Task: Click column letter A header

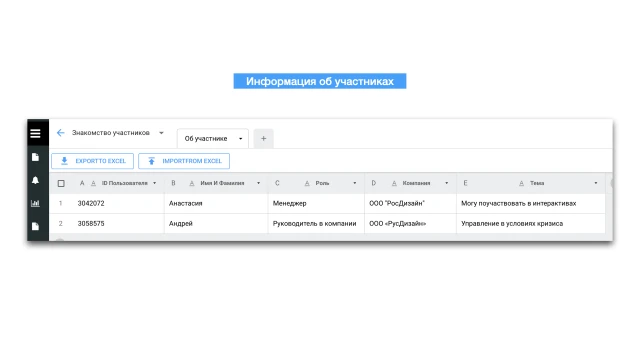Action: pos(82,183)
